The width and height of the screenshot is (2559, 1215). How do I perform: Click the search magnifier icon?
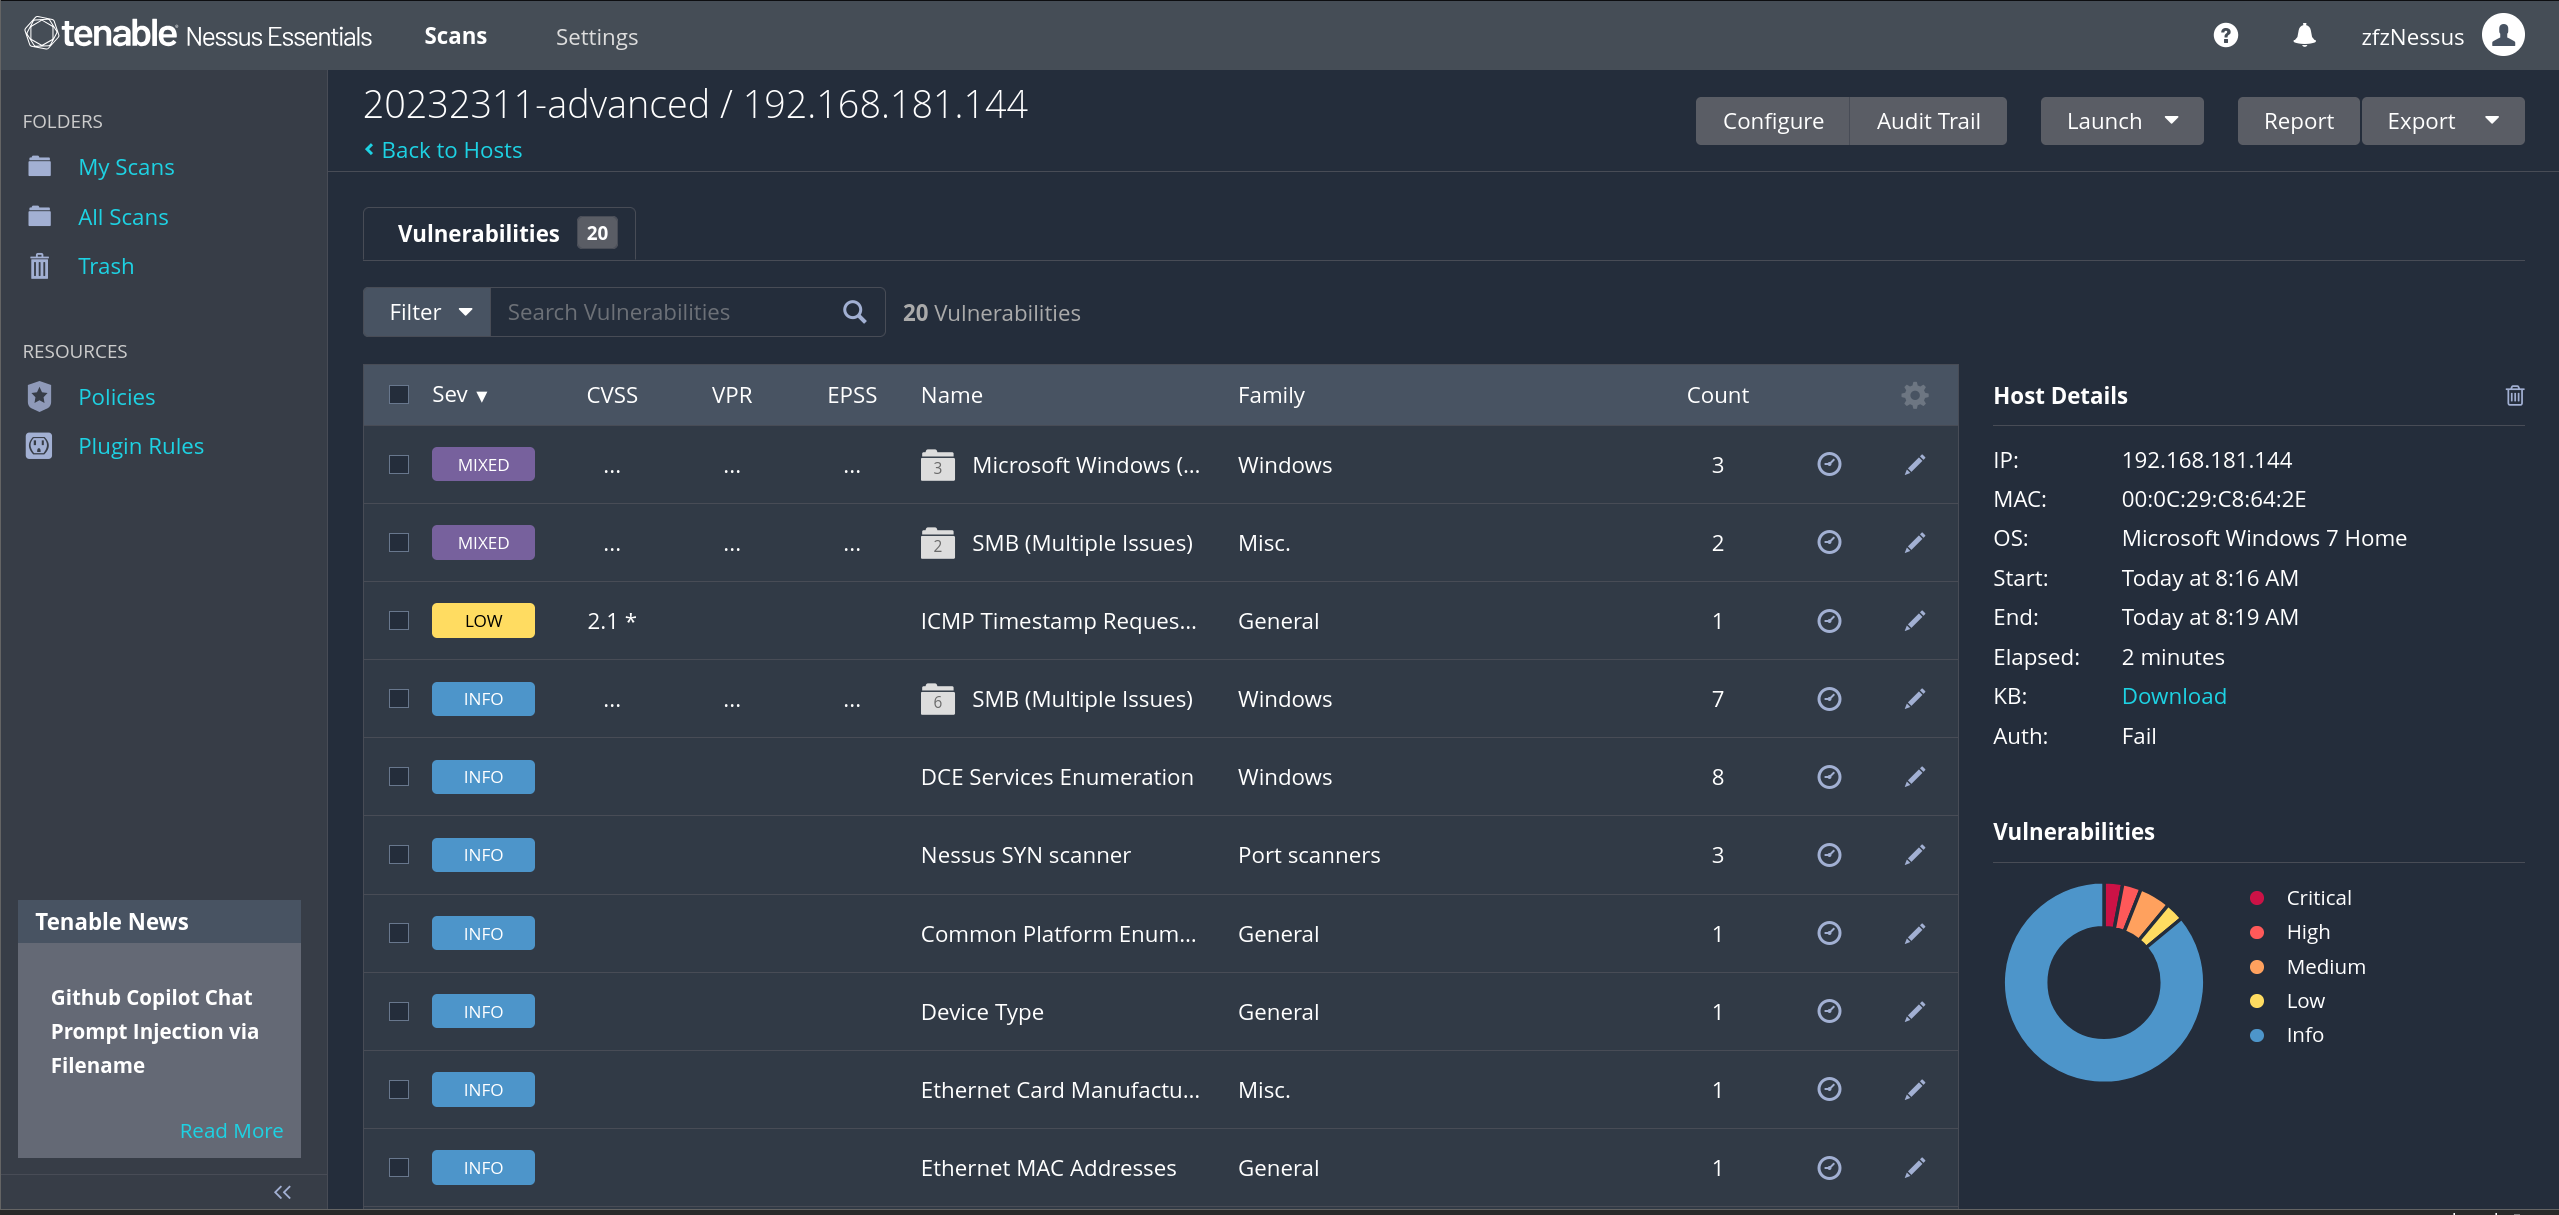pyautogui.click(x=854, y=312)
